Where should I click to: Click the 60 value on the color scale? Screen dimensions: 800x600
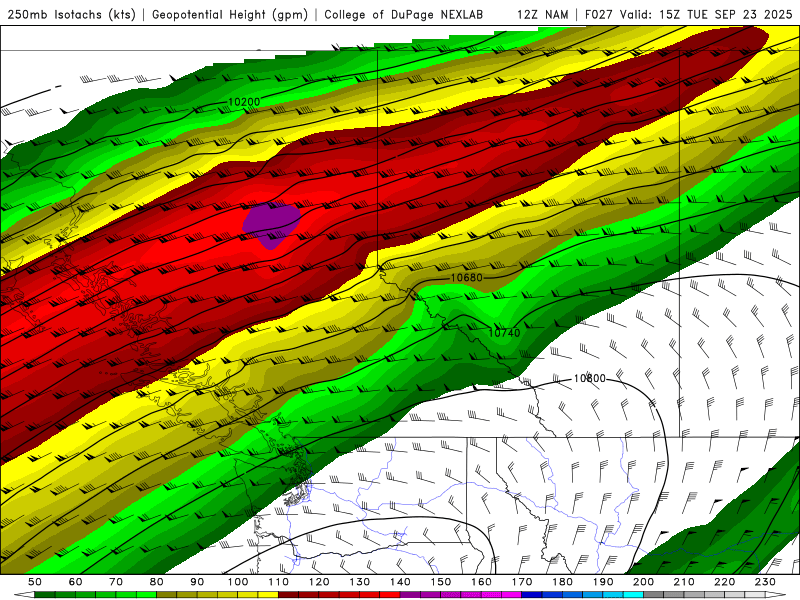pos(76,582)
